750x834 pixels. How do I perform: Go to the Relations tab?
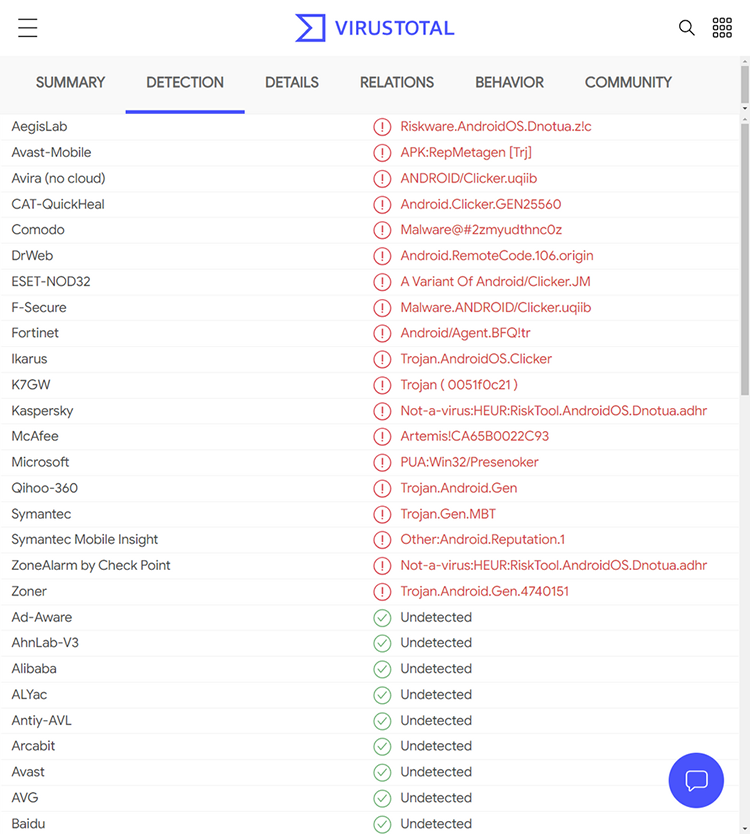coord(397,82)
